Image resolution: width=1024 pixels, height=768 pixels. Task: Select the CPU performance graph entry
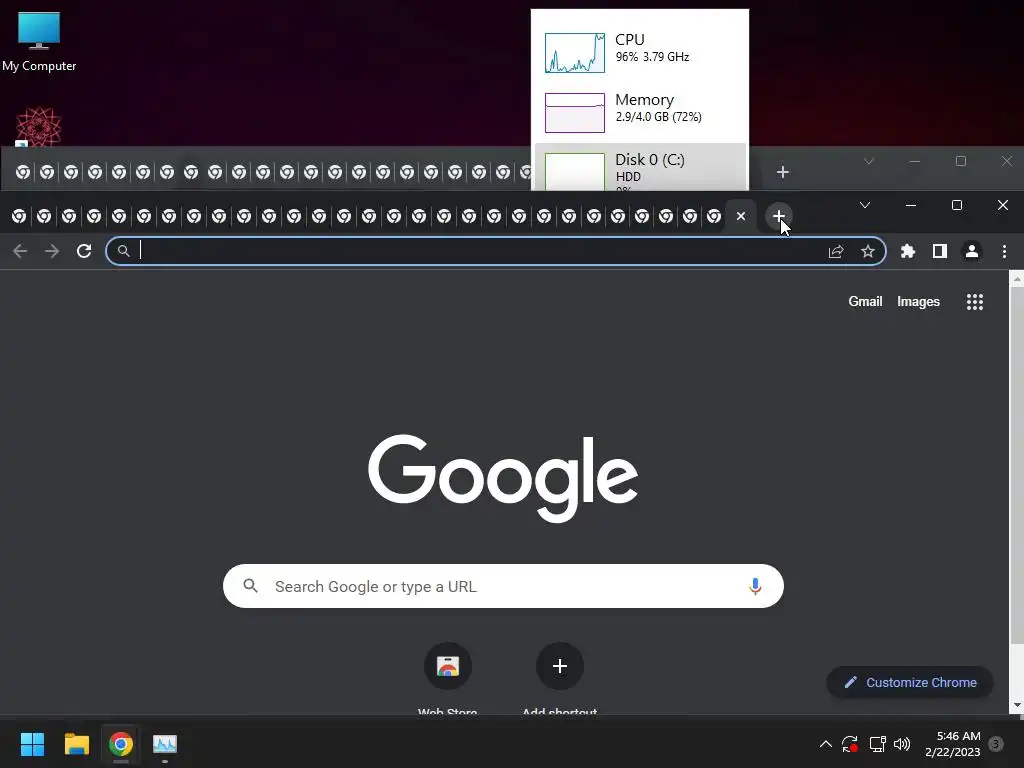640,52
